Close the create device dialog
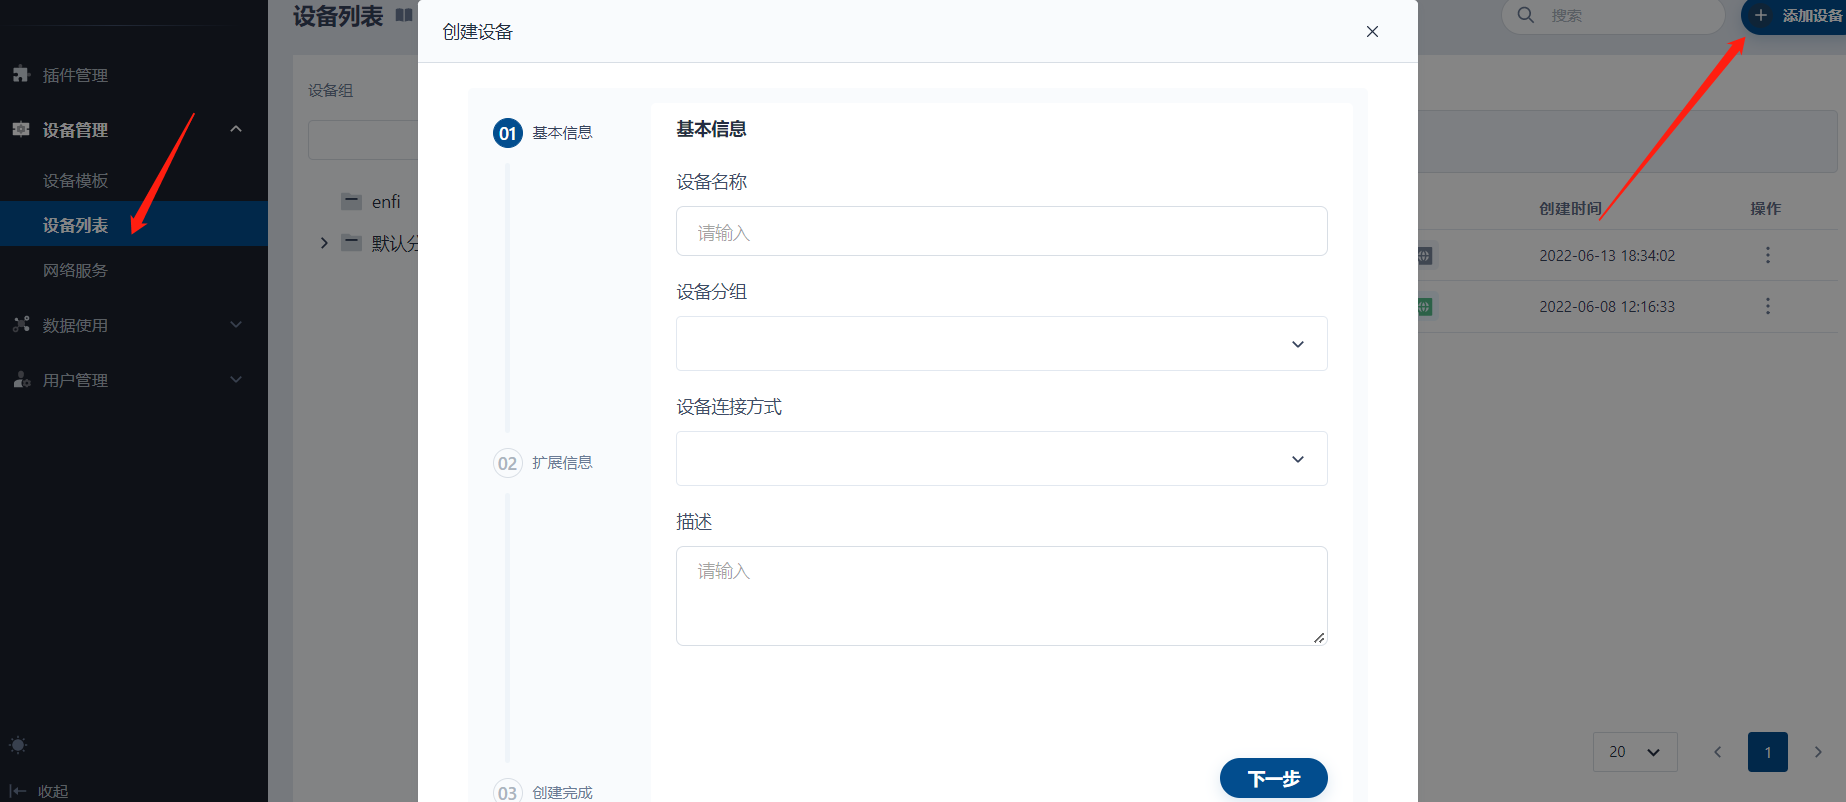Screen dimensions: 1846x802 (x=1372, y=32)
